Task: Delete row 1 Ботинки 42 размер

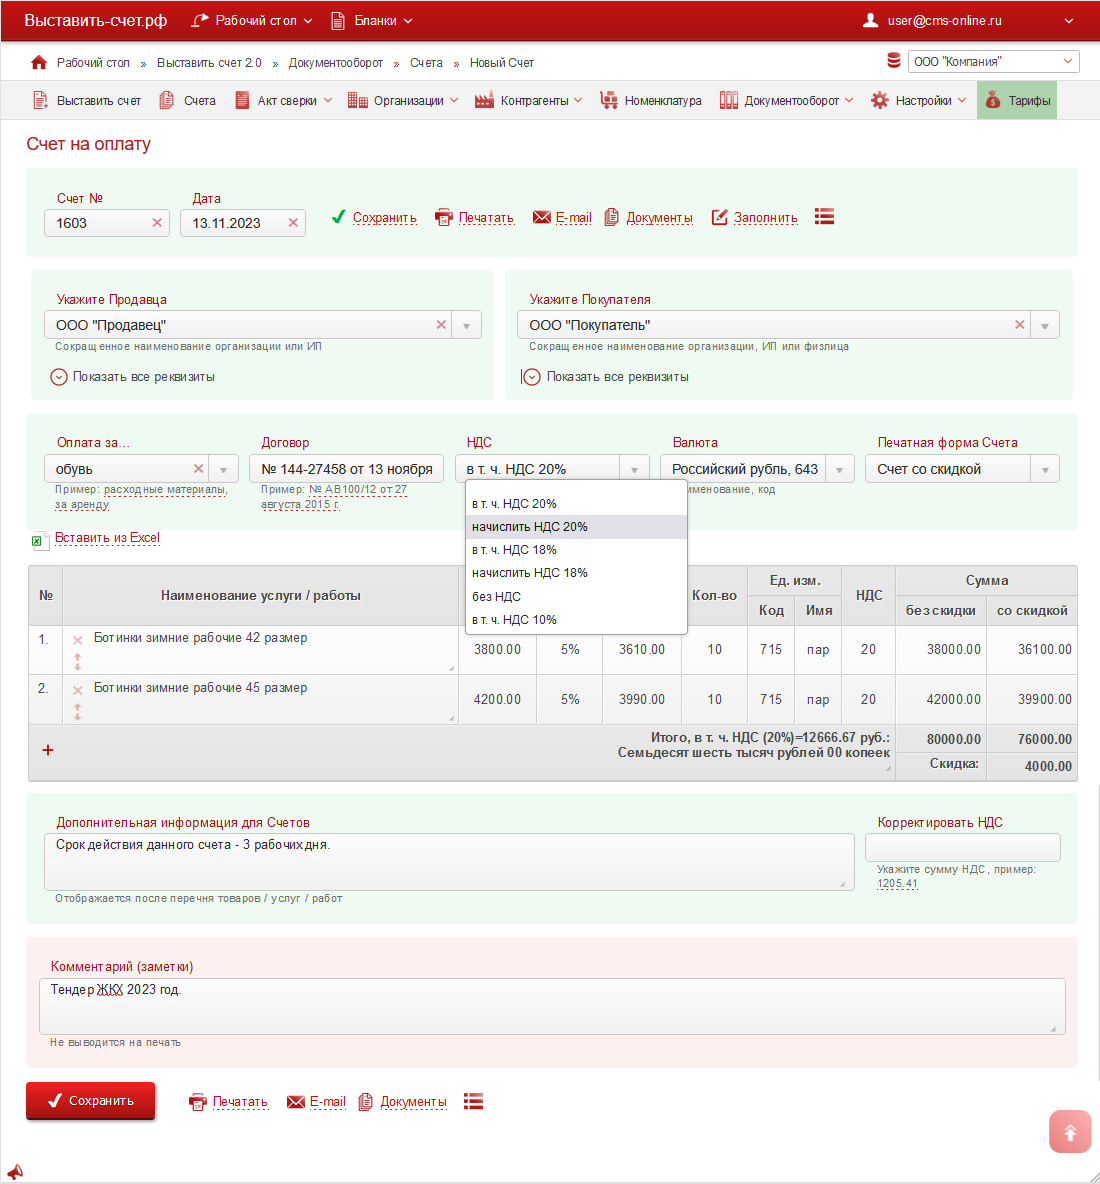Action: [78, 640]
